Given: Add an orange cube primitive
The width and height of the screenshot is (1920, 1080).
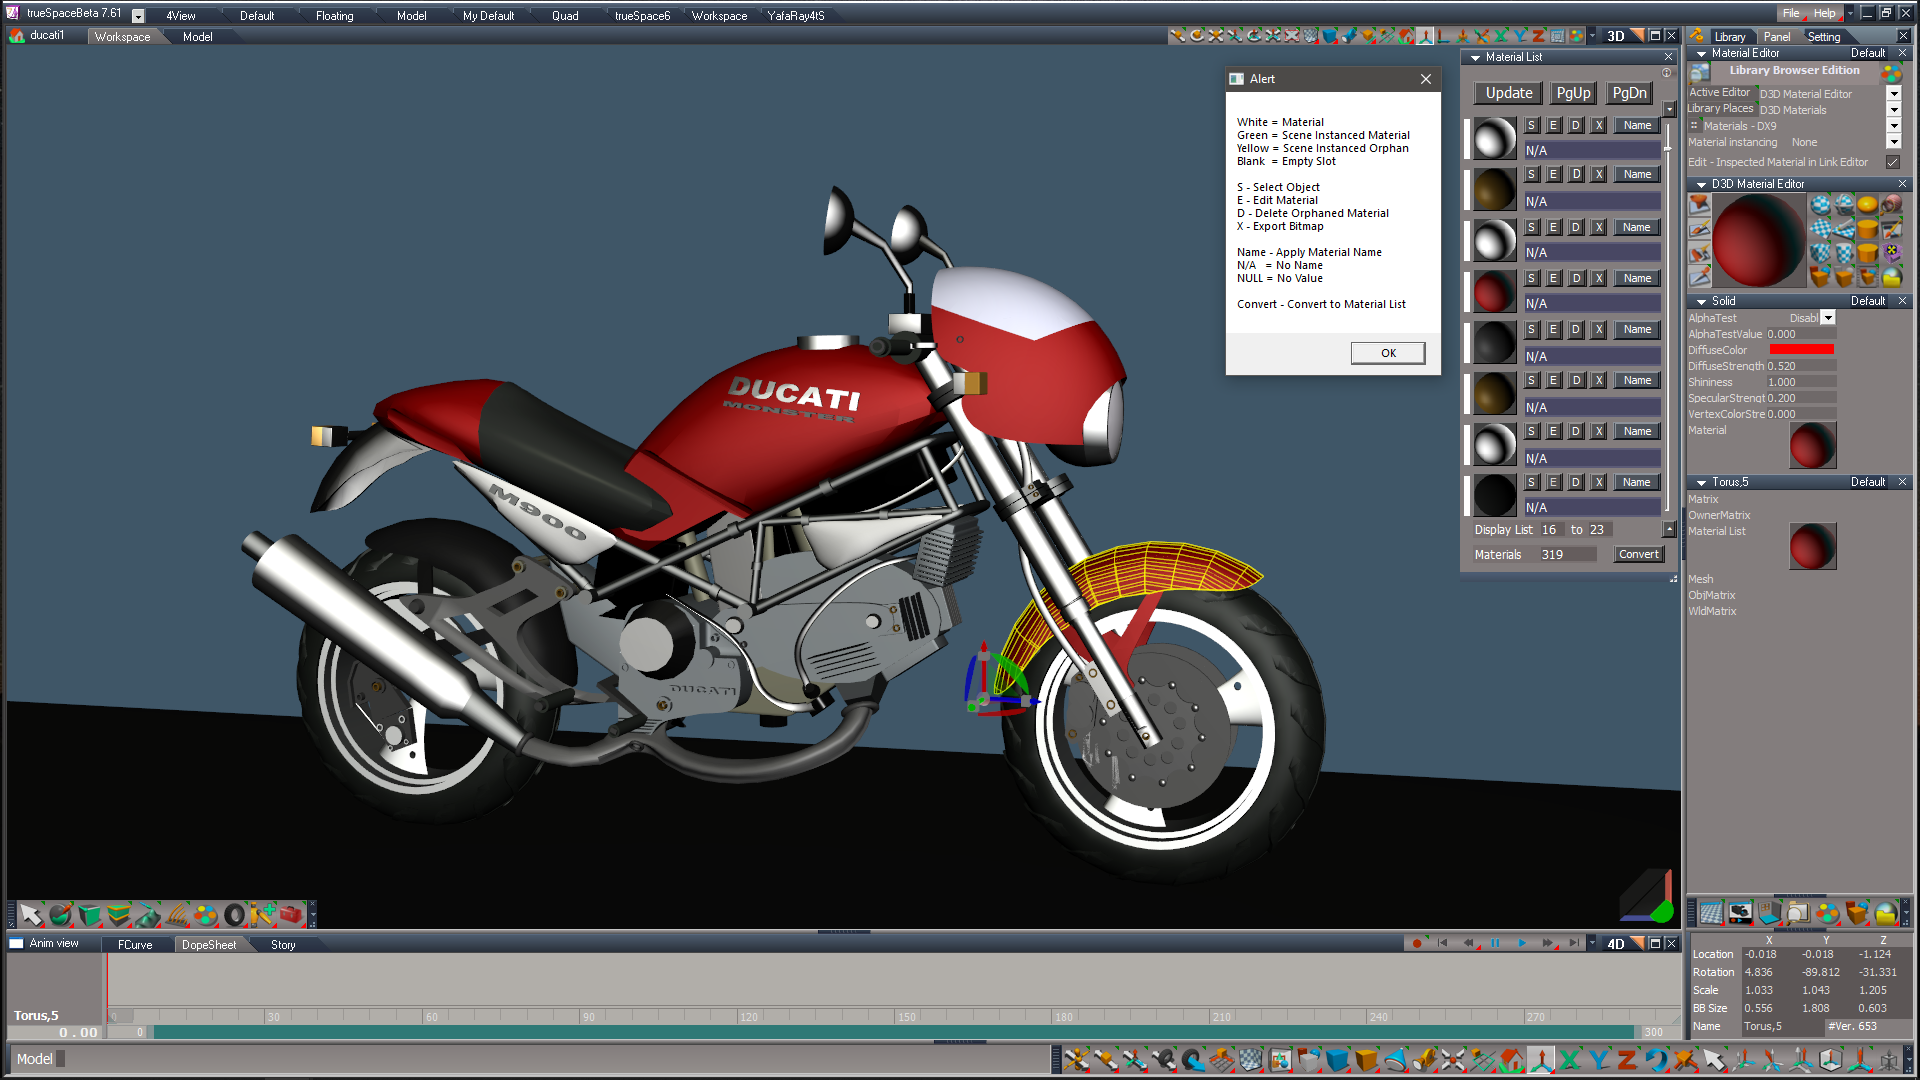Looking at the screenshot, I should (1366, 1059).
